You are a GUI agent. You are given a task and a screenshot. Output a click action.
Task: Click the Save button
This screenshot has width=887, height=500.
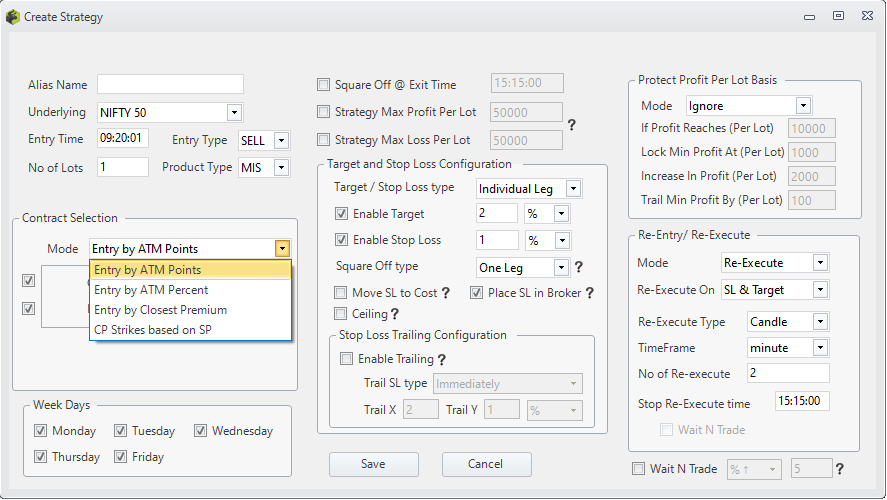click(373, 464)
